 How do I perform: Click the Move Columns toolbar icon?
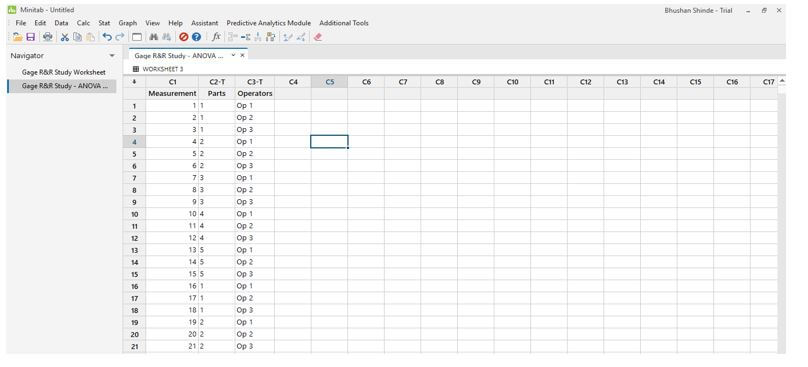click(x=271, y=37)
